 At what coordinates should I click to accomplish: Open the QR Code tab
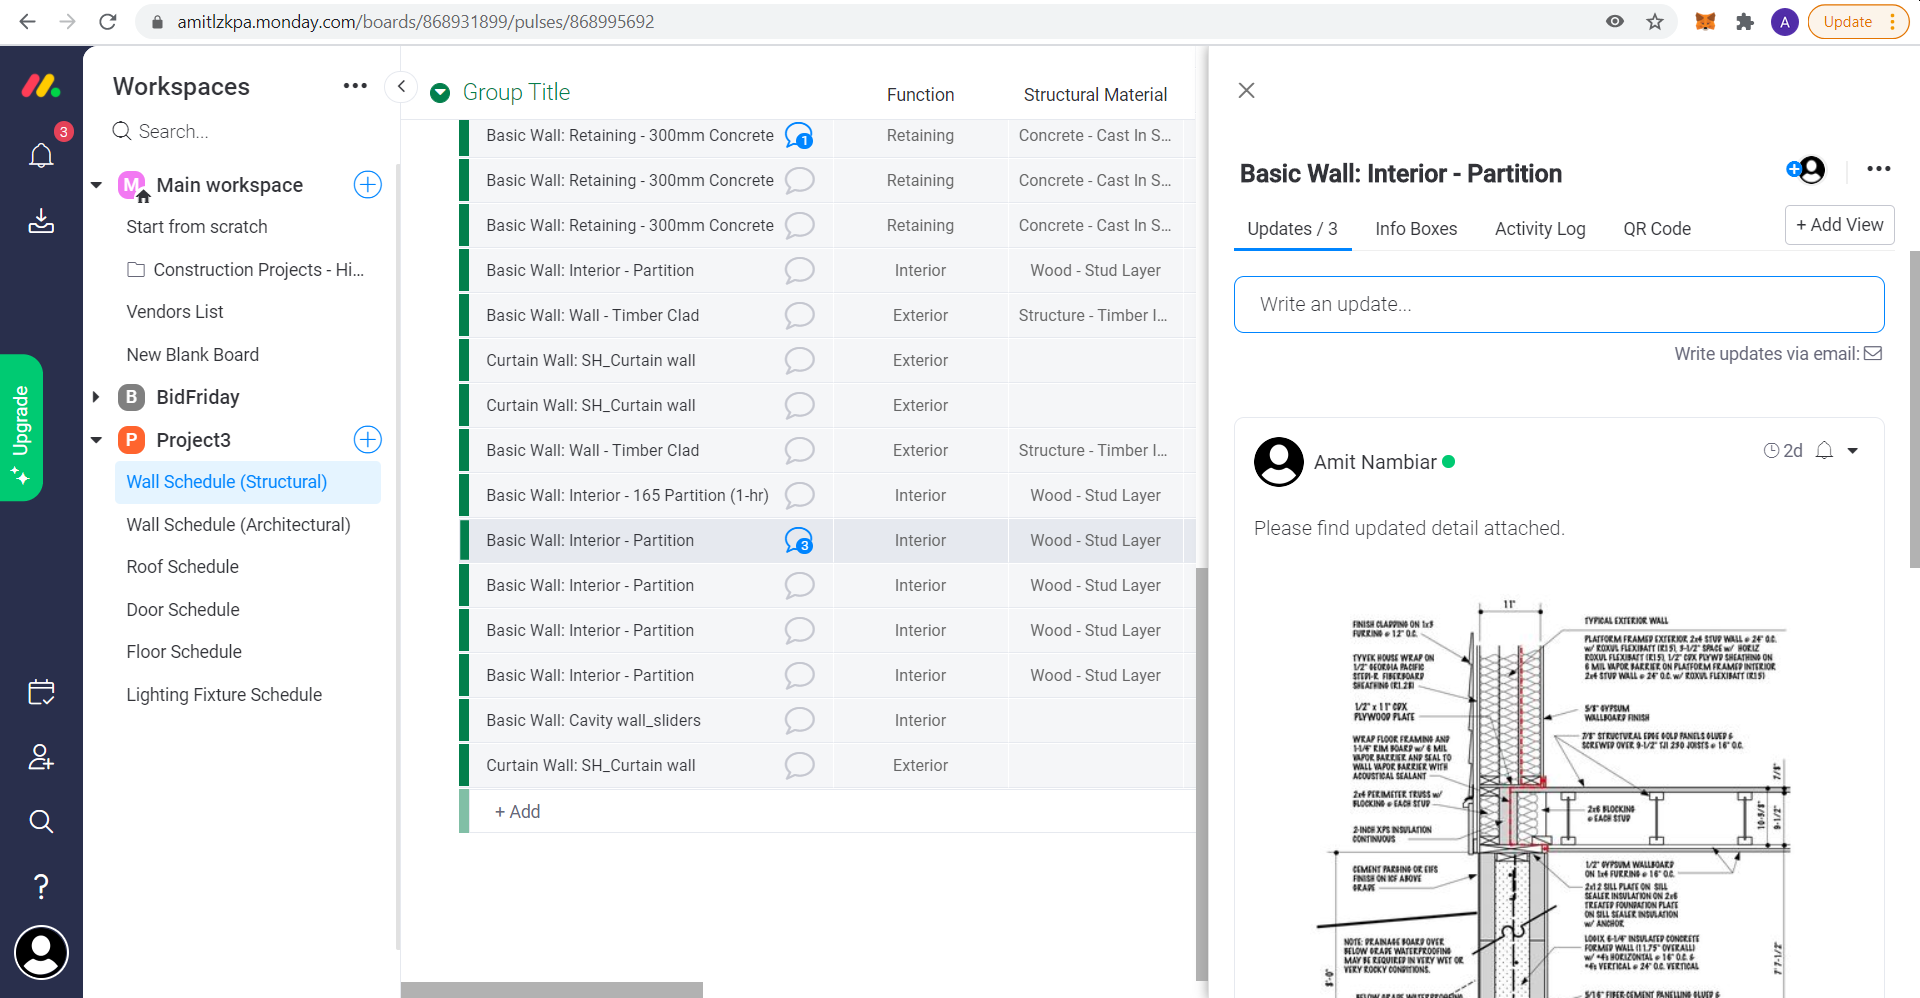pos(1657,229)
